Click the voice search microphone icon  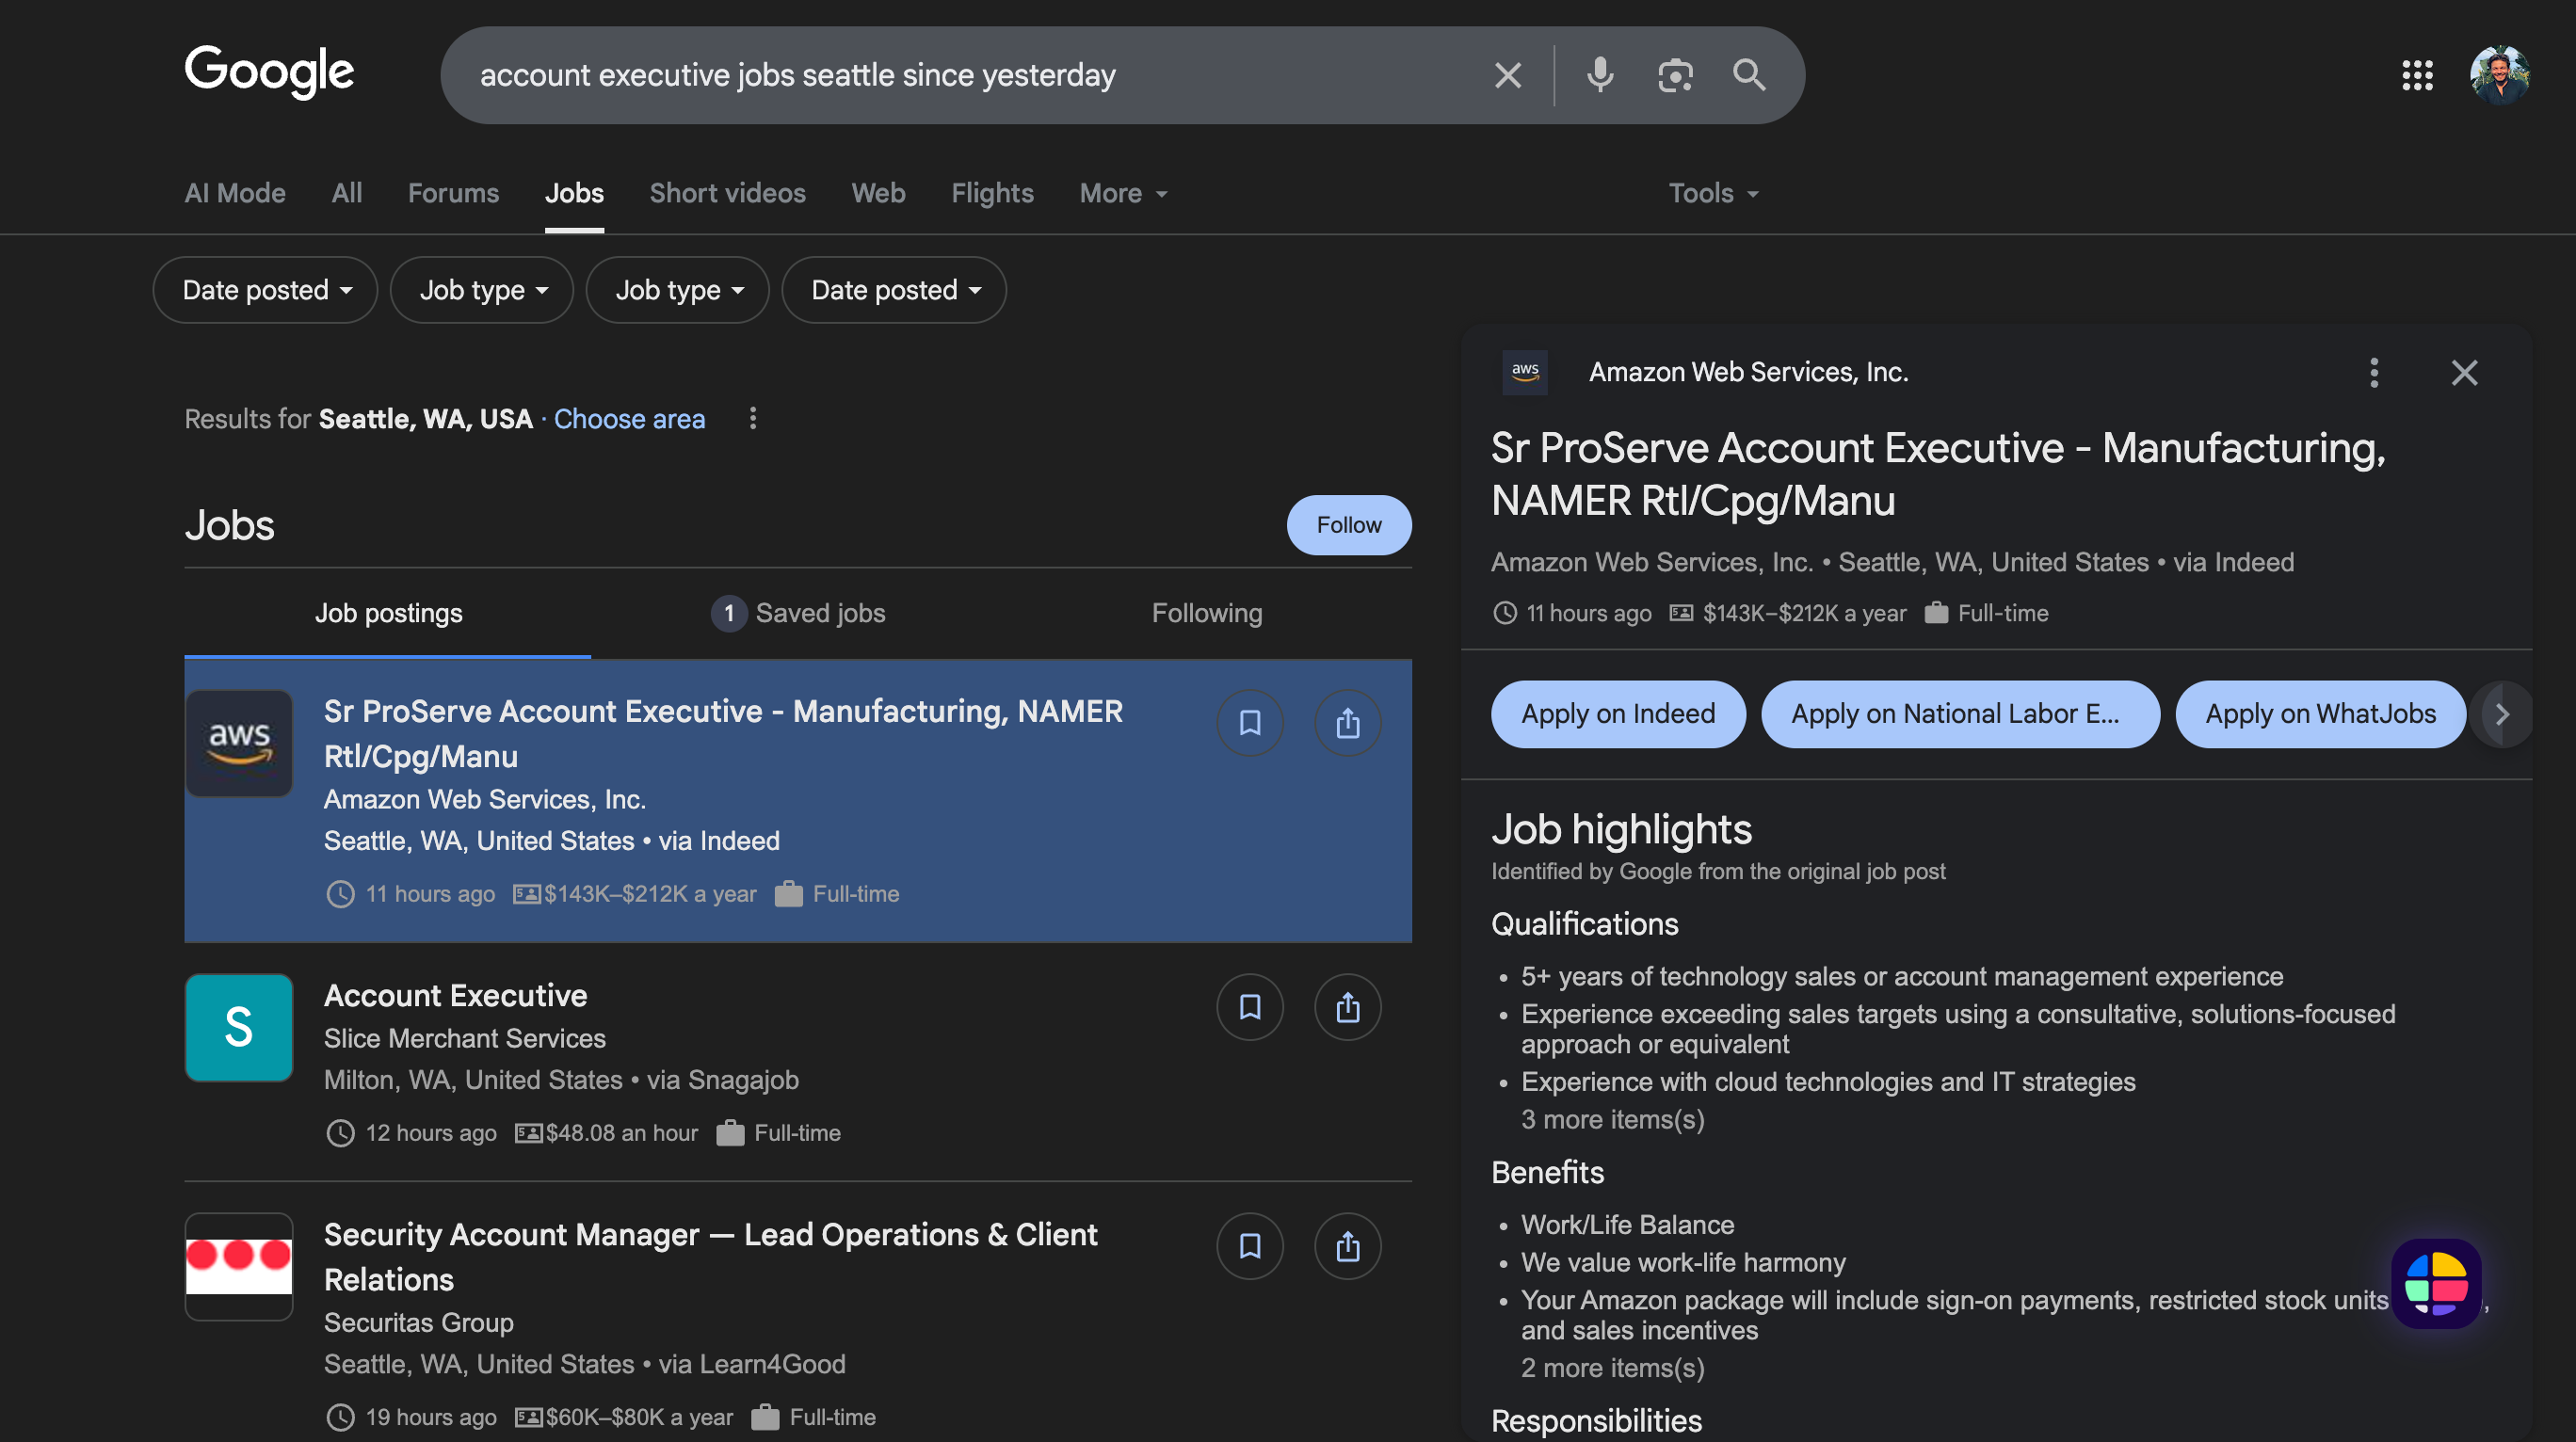click(1600, 75)
